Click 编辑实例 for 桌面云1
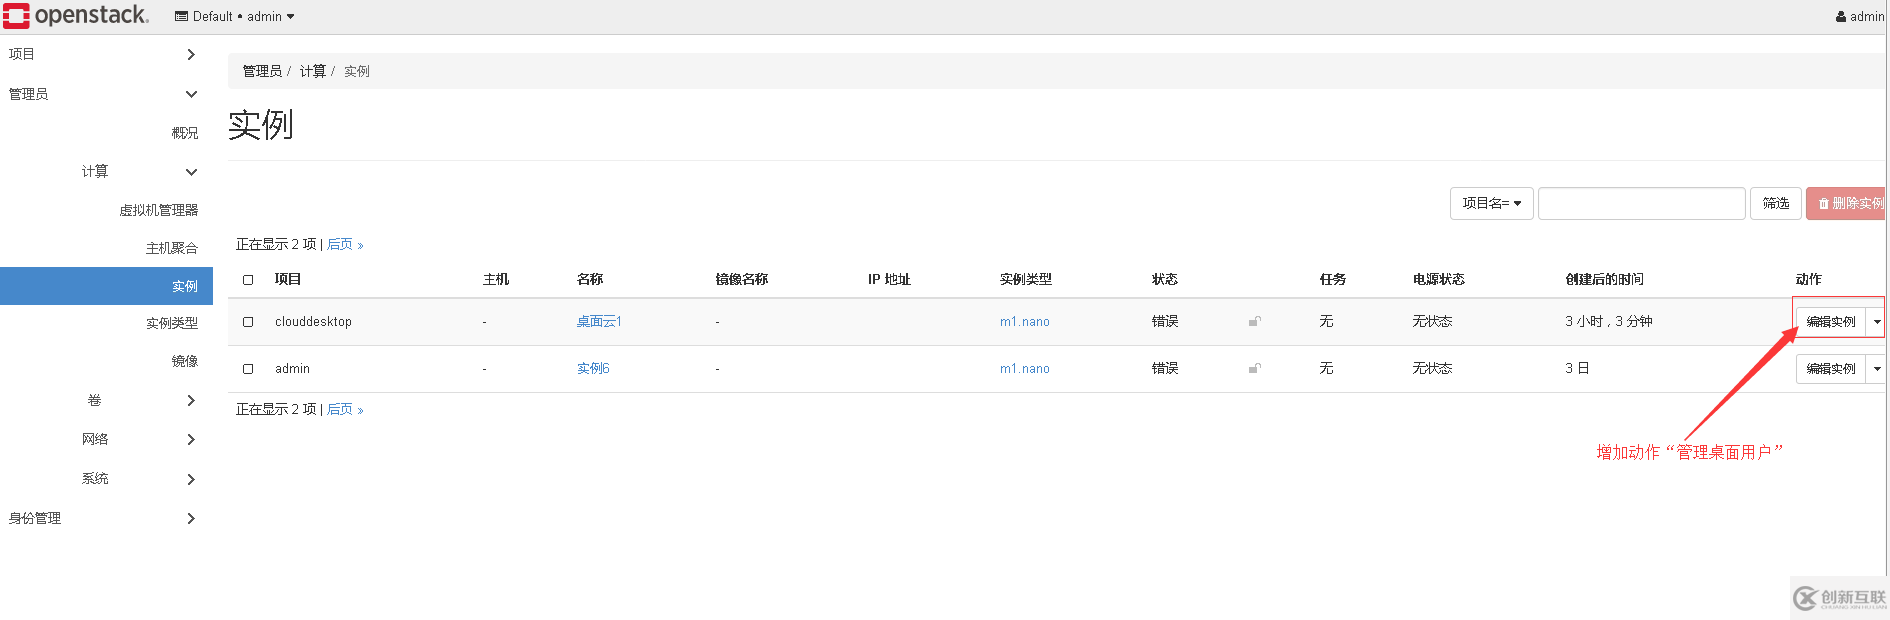This screenshot has height=620, width=1890. pyautogui.click(x=1831, y=322)
